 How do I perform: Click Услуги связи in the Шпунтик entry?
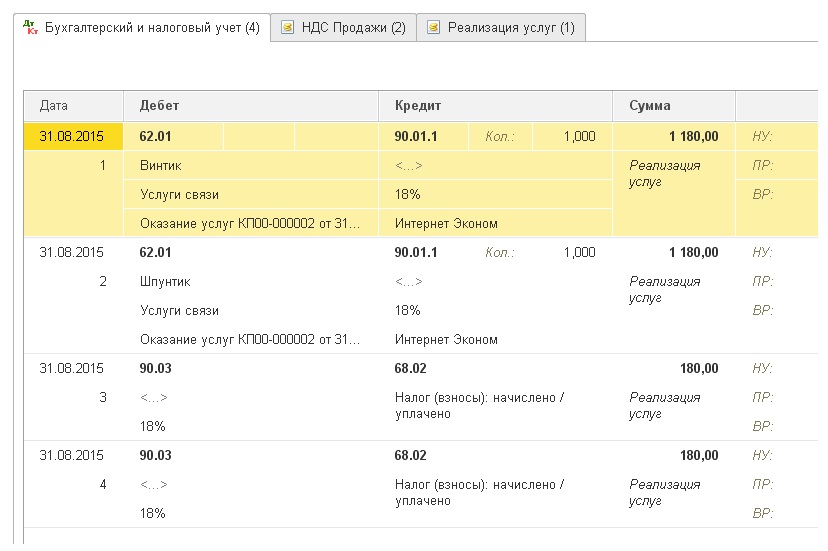tap(180, 311)
